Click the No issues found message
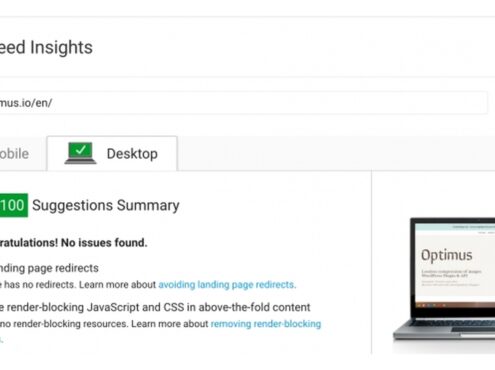495x370 pixels. (x=73, y=243)
